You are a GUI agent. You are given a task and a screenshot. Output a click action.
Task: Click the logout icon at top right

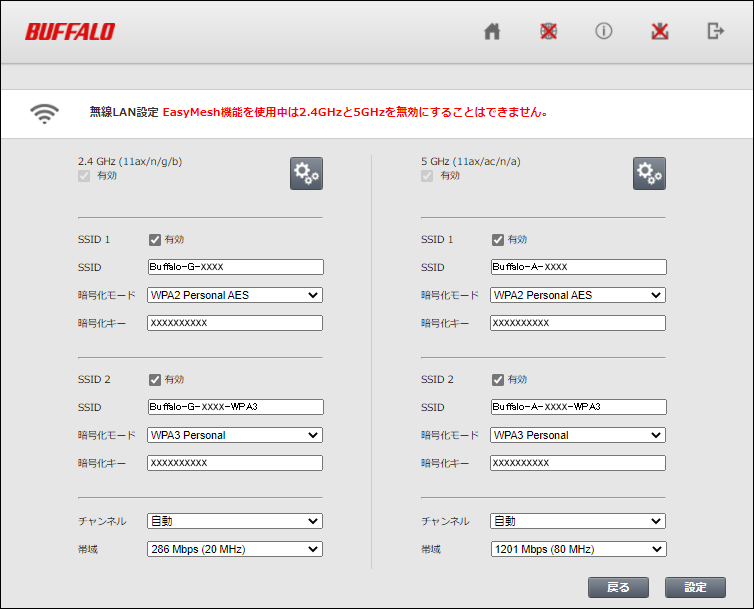point(715,31)
